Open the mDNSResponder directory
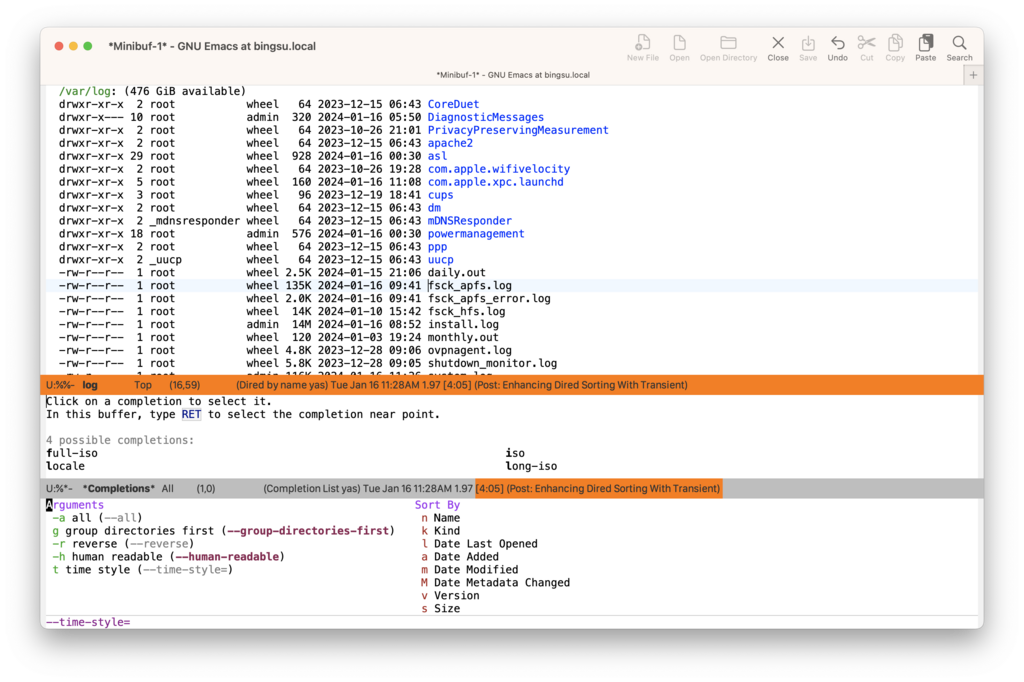The image size is (1024, 682). pyautogui.click(x=470, y=221)
